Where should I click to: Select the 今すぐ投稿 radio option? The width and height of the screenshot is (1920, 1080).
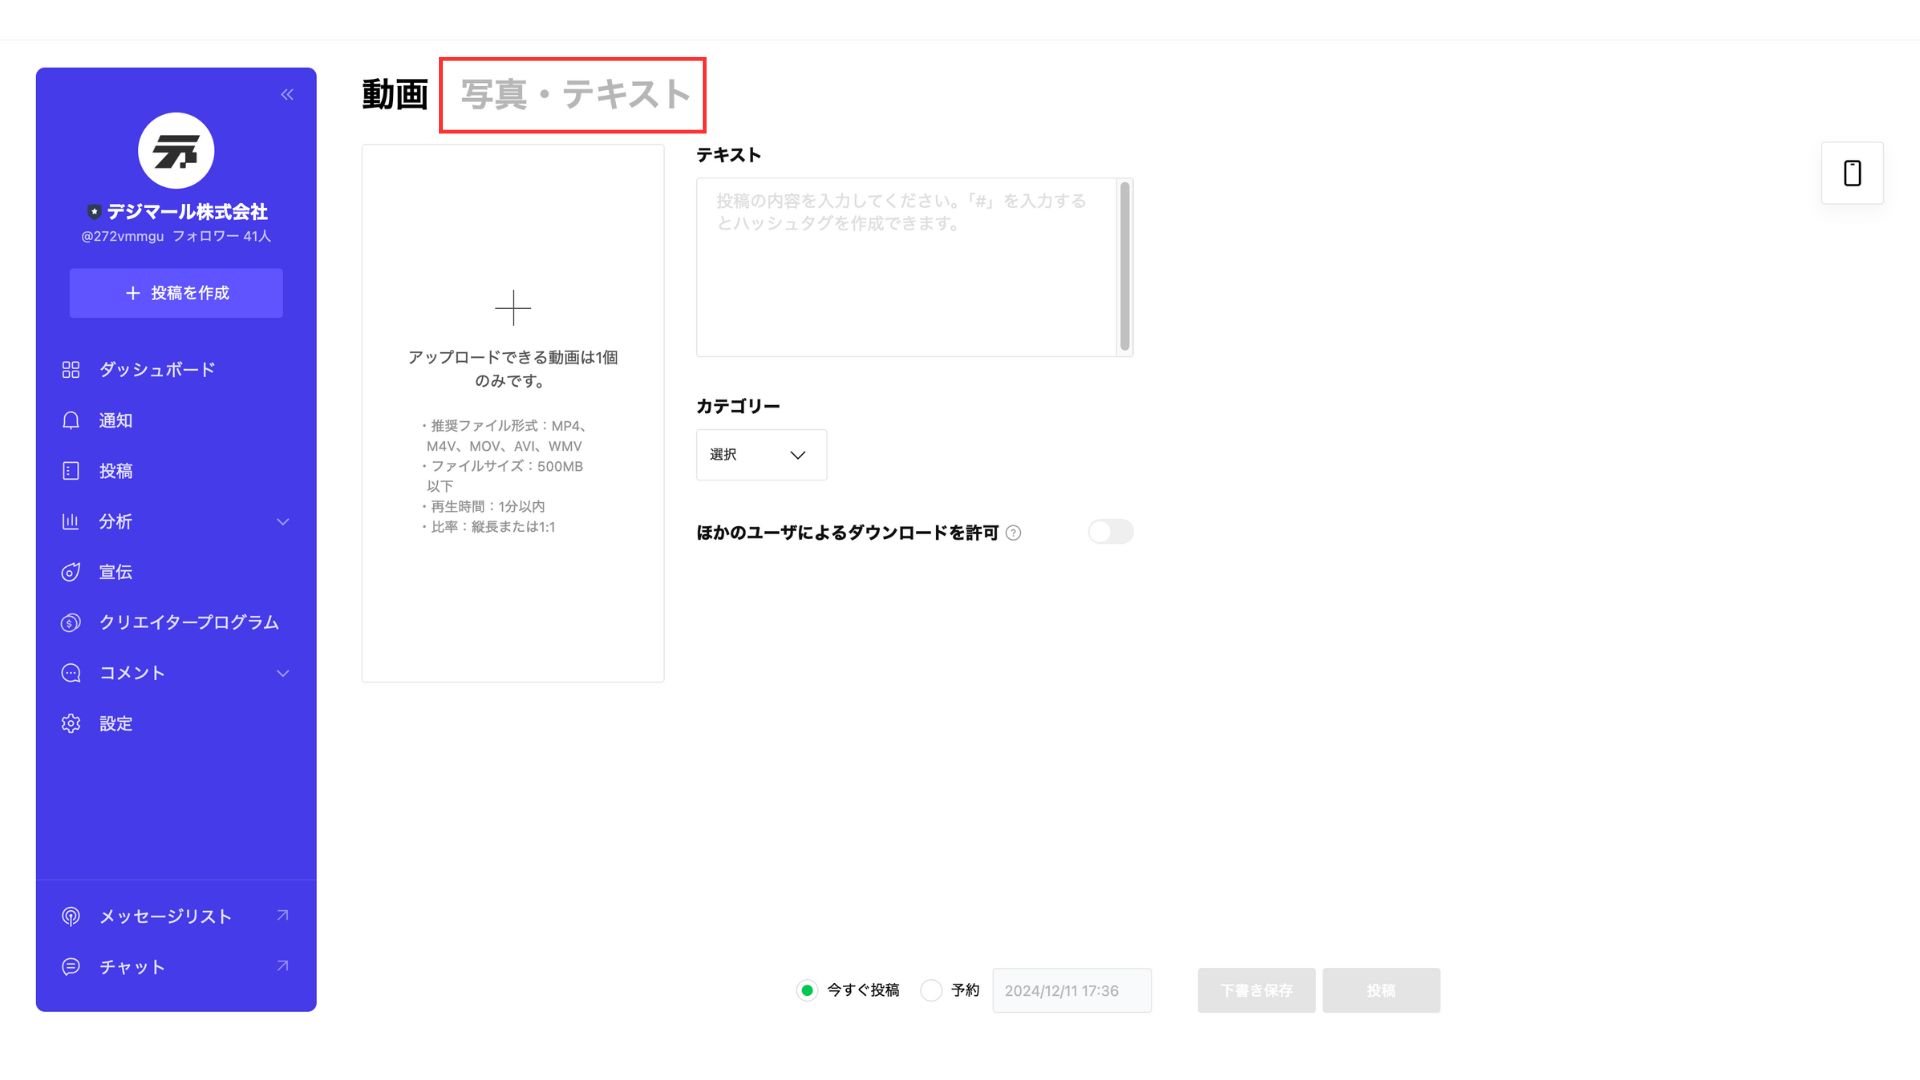pos(807,990)
